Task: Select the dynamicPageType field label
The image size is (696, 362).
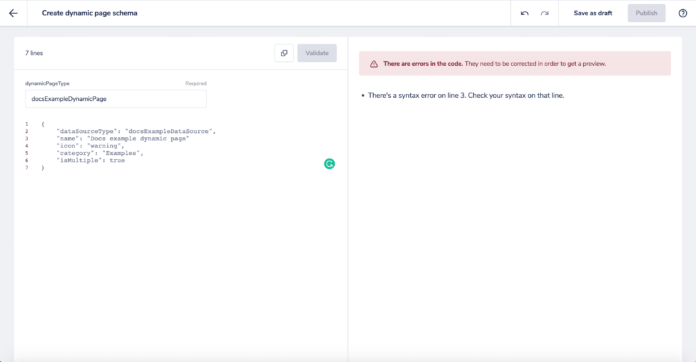Action: [x=47, y=83]
